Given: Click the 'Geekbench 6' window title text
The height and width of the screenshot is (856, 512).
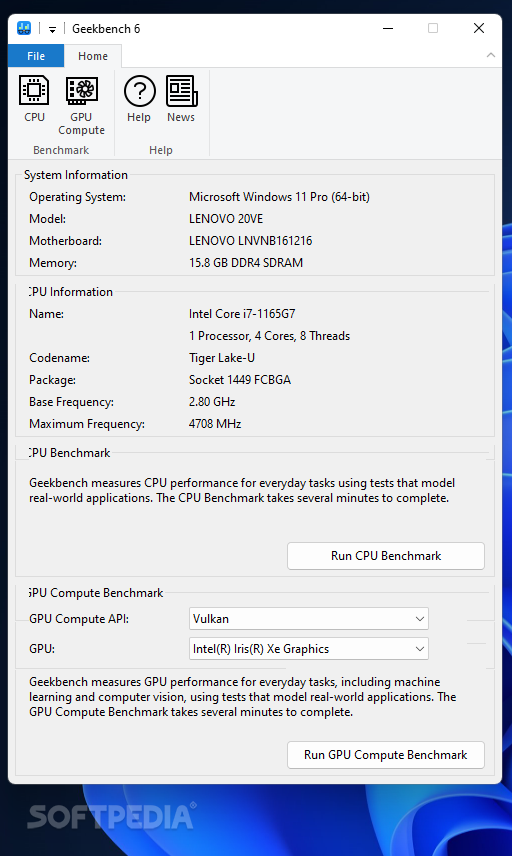Looking at the screenshot, I should point(106,29).
